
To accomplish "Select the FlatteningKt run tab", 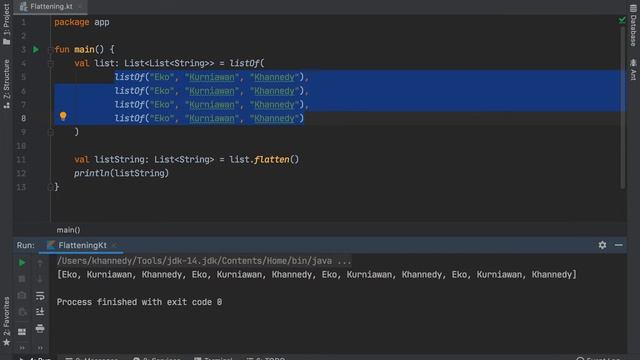I will pos(82,245).
